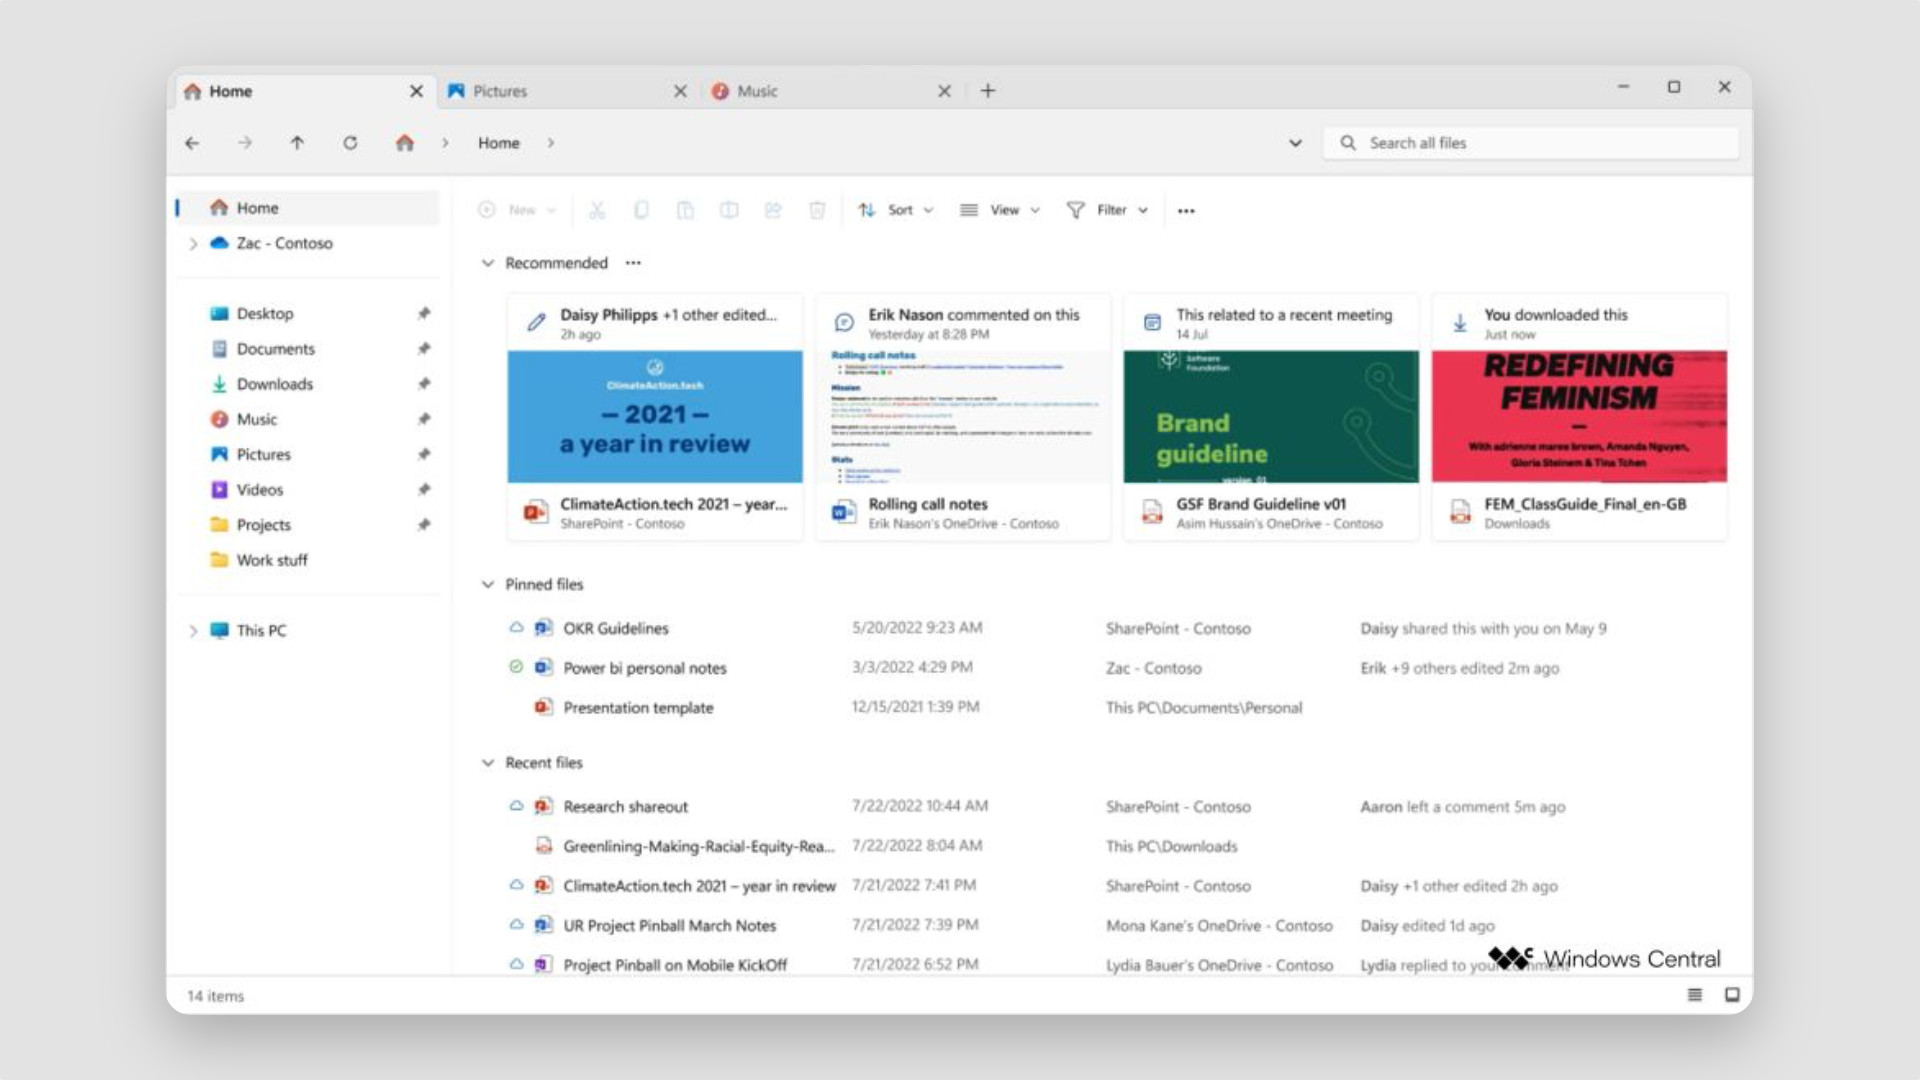Unpin Documents using its pin icon
1920x1080 pixels.
[x=424, y=349]
